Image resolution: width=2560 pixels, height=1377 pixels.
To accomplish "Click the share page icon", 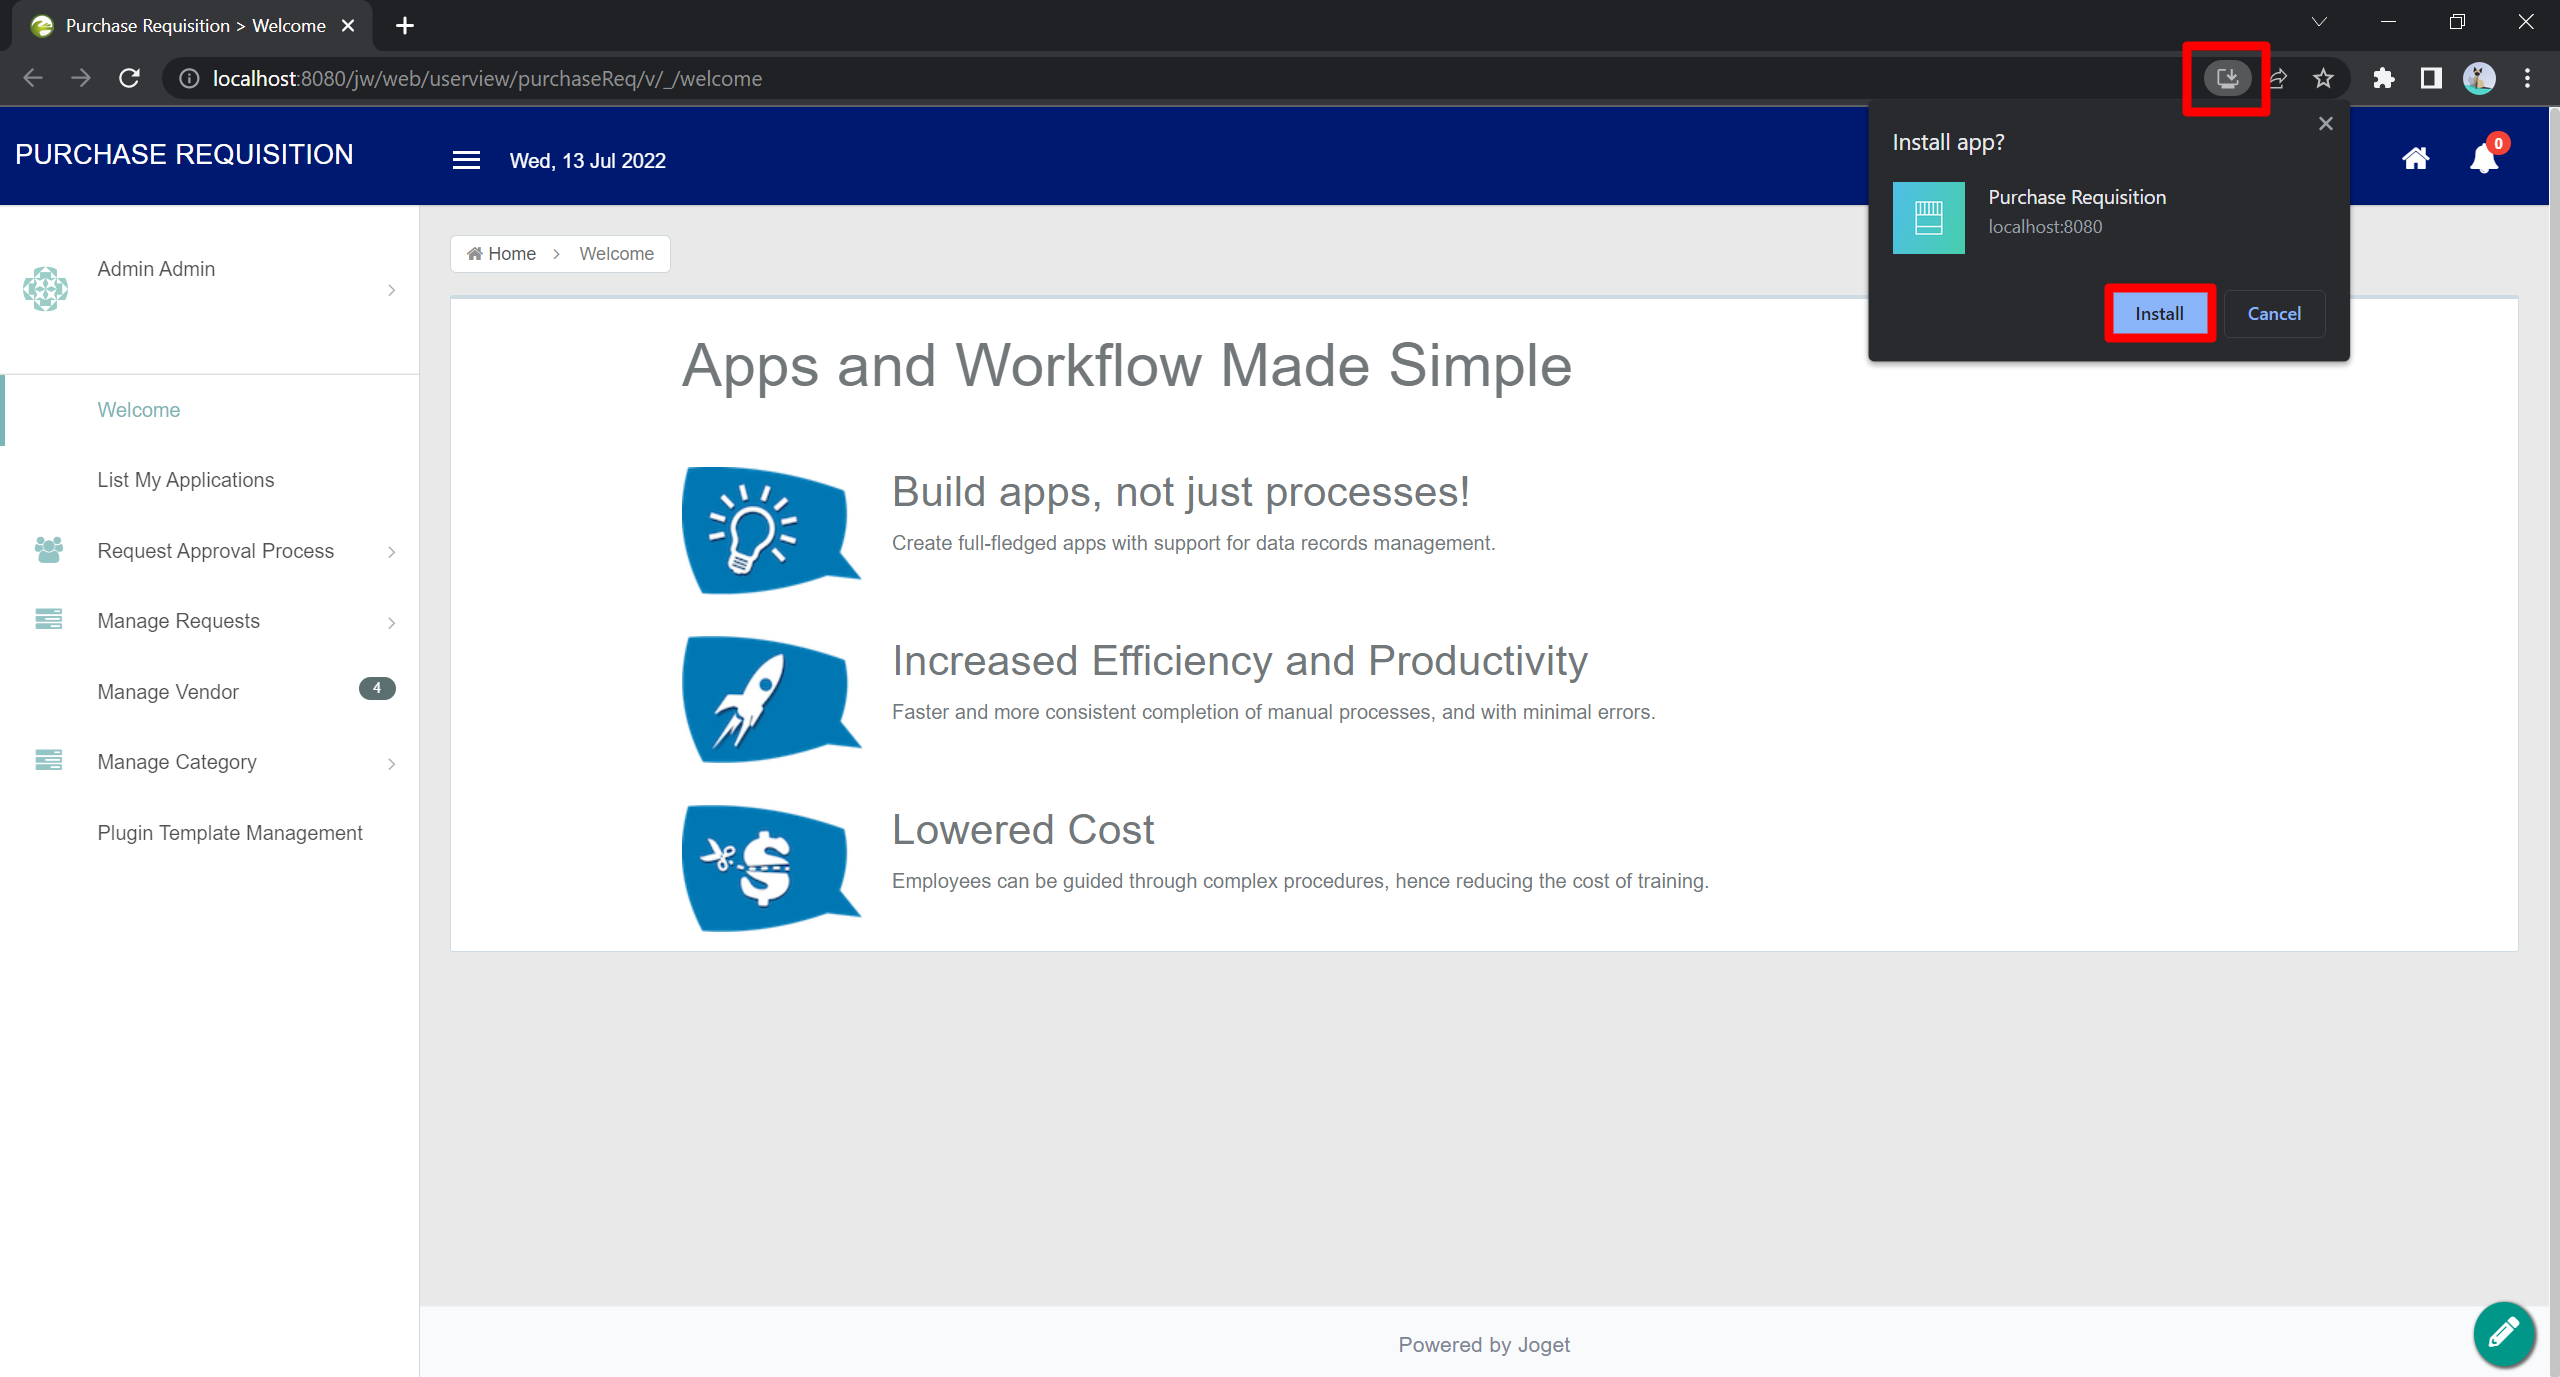I will (2278, 78).
